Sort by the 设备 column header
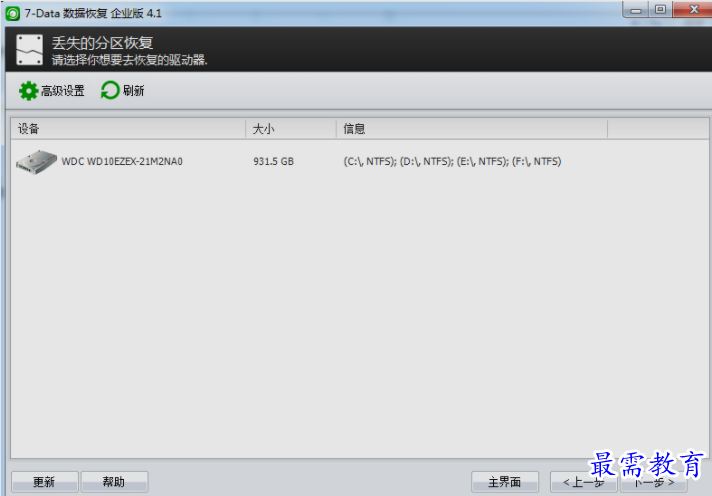This screenshot has height=496, width=712. click(128, 129)
